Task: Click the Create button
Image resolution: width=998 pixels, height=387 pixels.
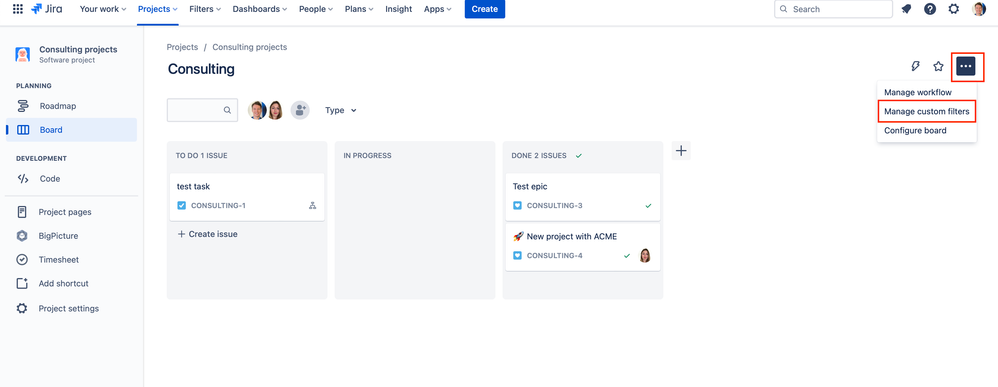Action: pos(484,9)
